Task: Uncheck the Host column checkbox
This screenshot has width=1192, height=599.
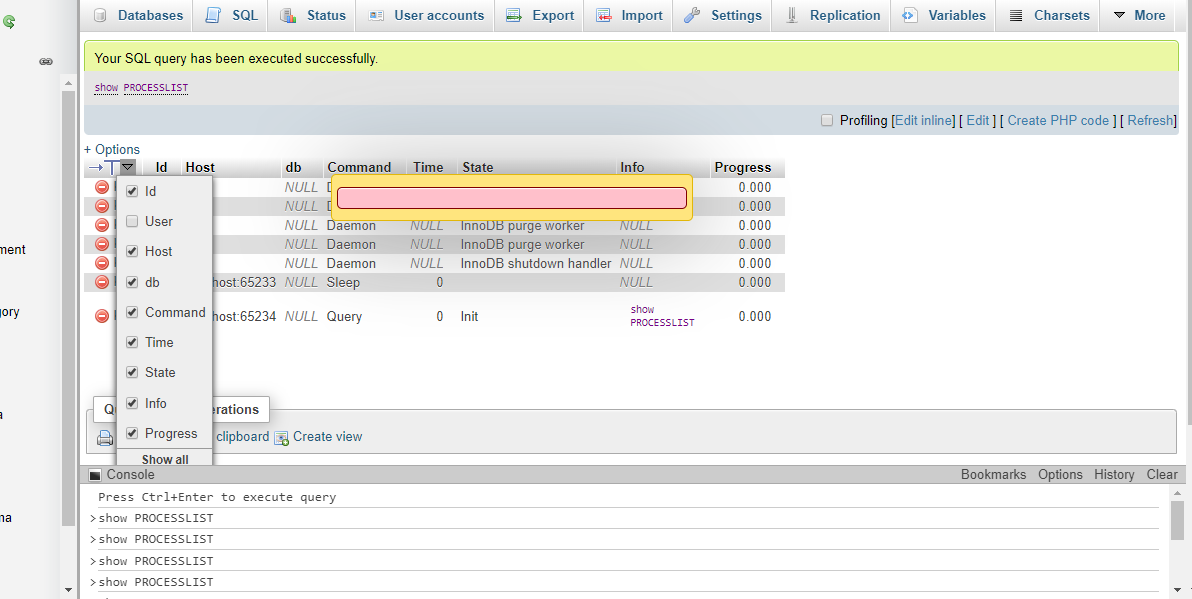Action: (x=133, y=251)
